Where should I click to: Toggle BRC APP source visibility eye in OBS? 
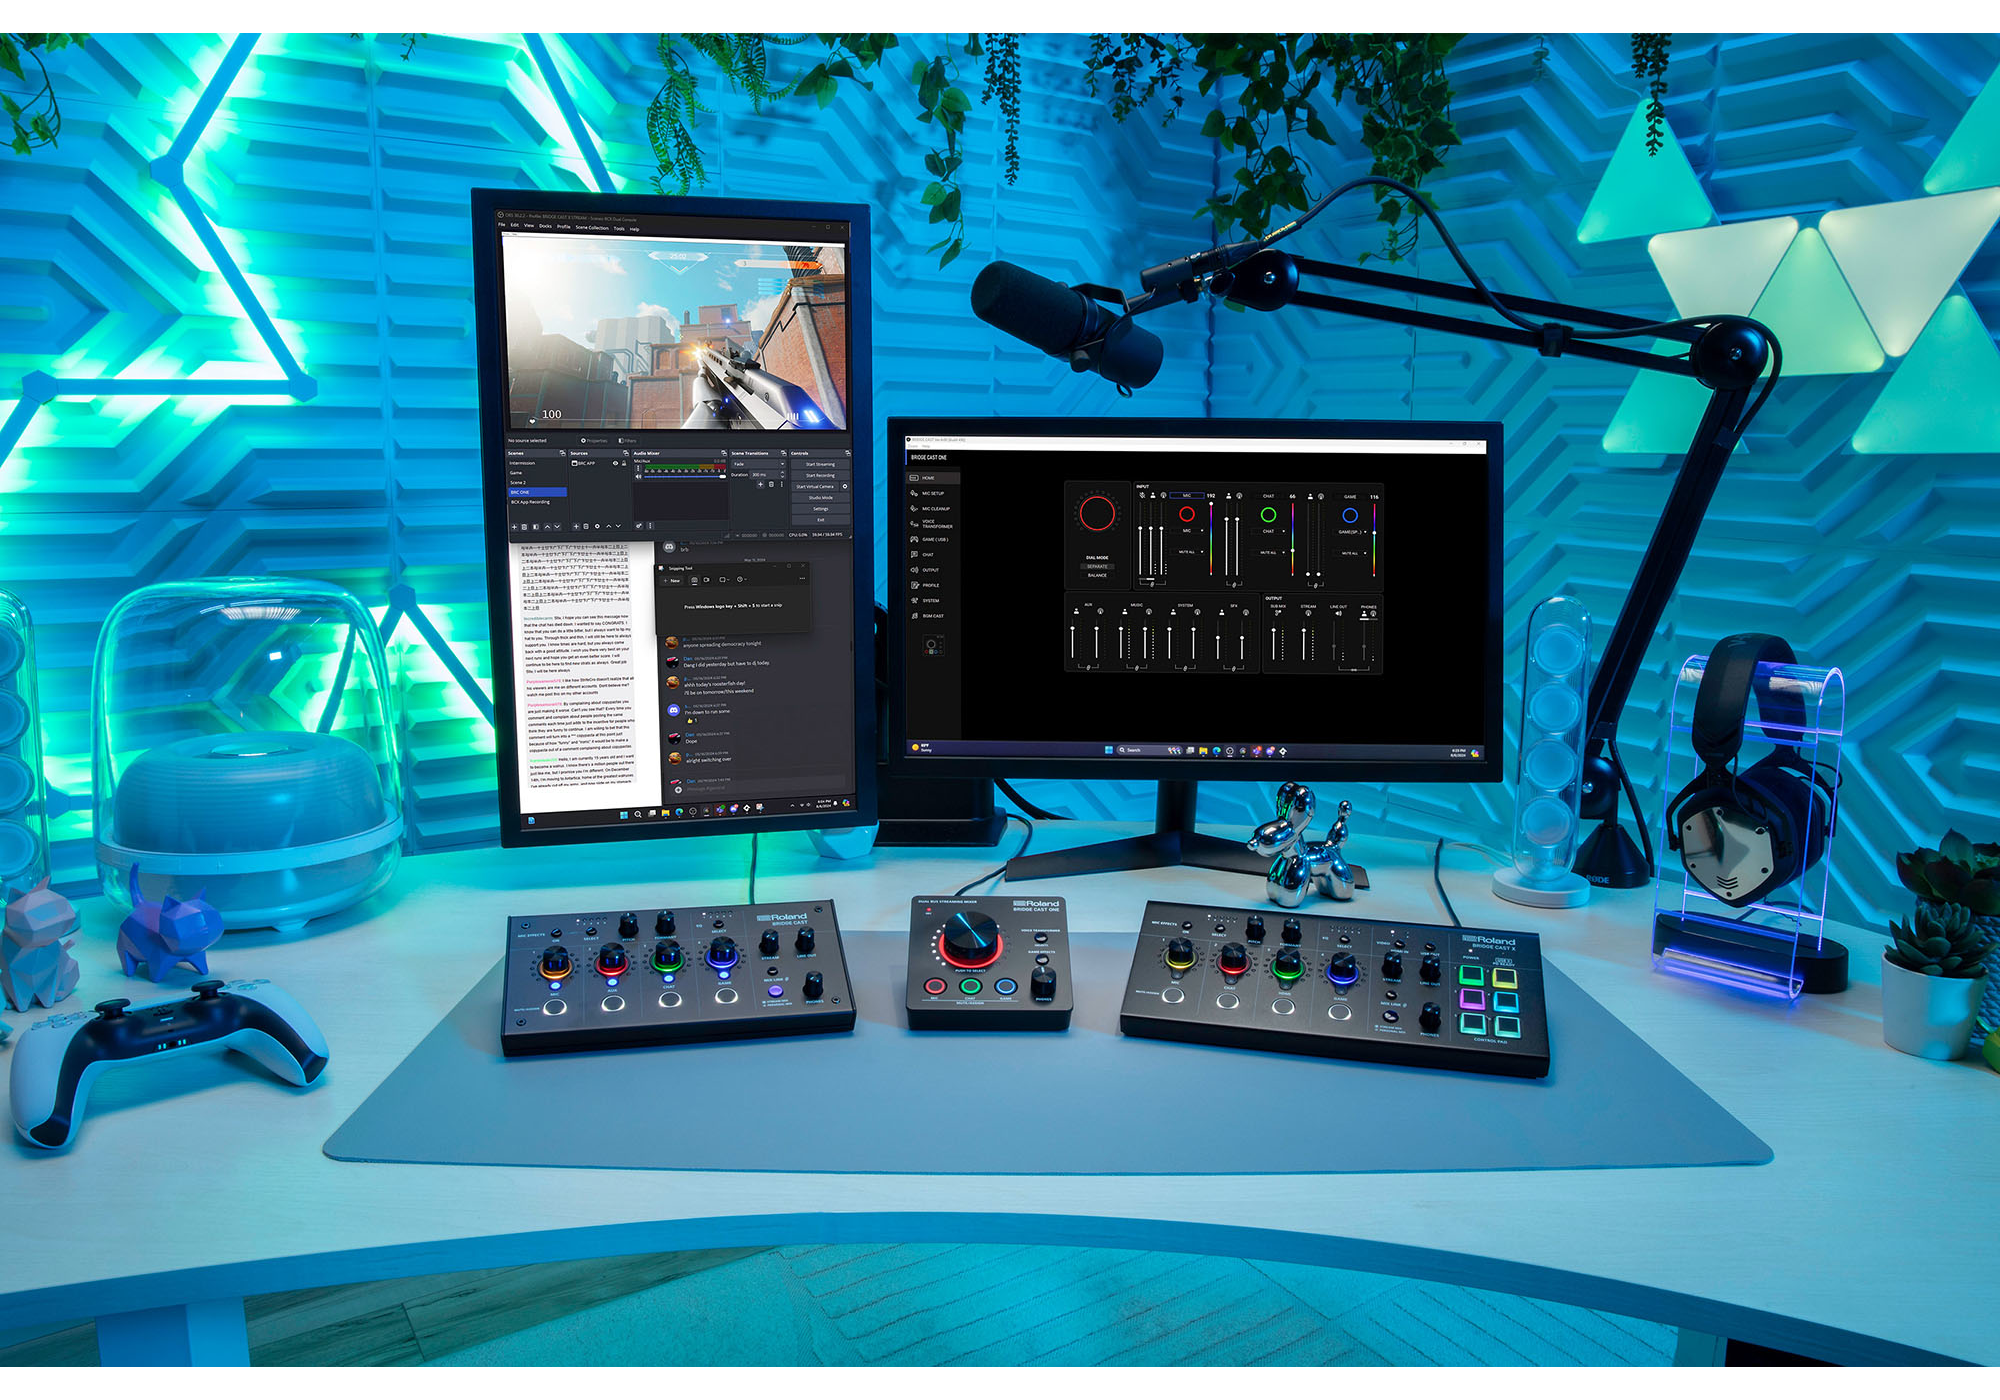pyautogui.click(x=615, y=463)
